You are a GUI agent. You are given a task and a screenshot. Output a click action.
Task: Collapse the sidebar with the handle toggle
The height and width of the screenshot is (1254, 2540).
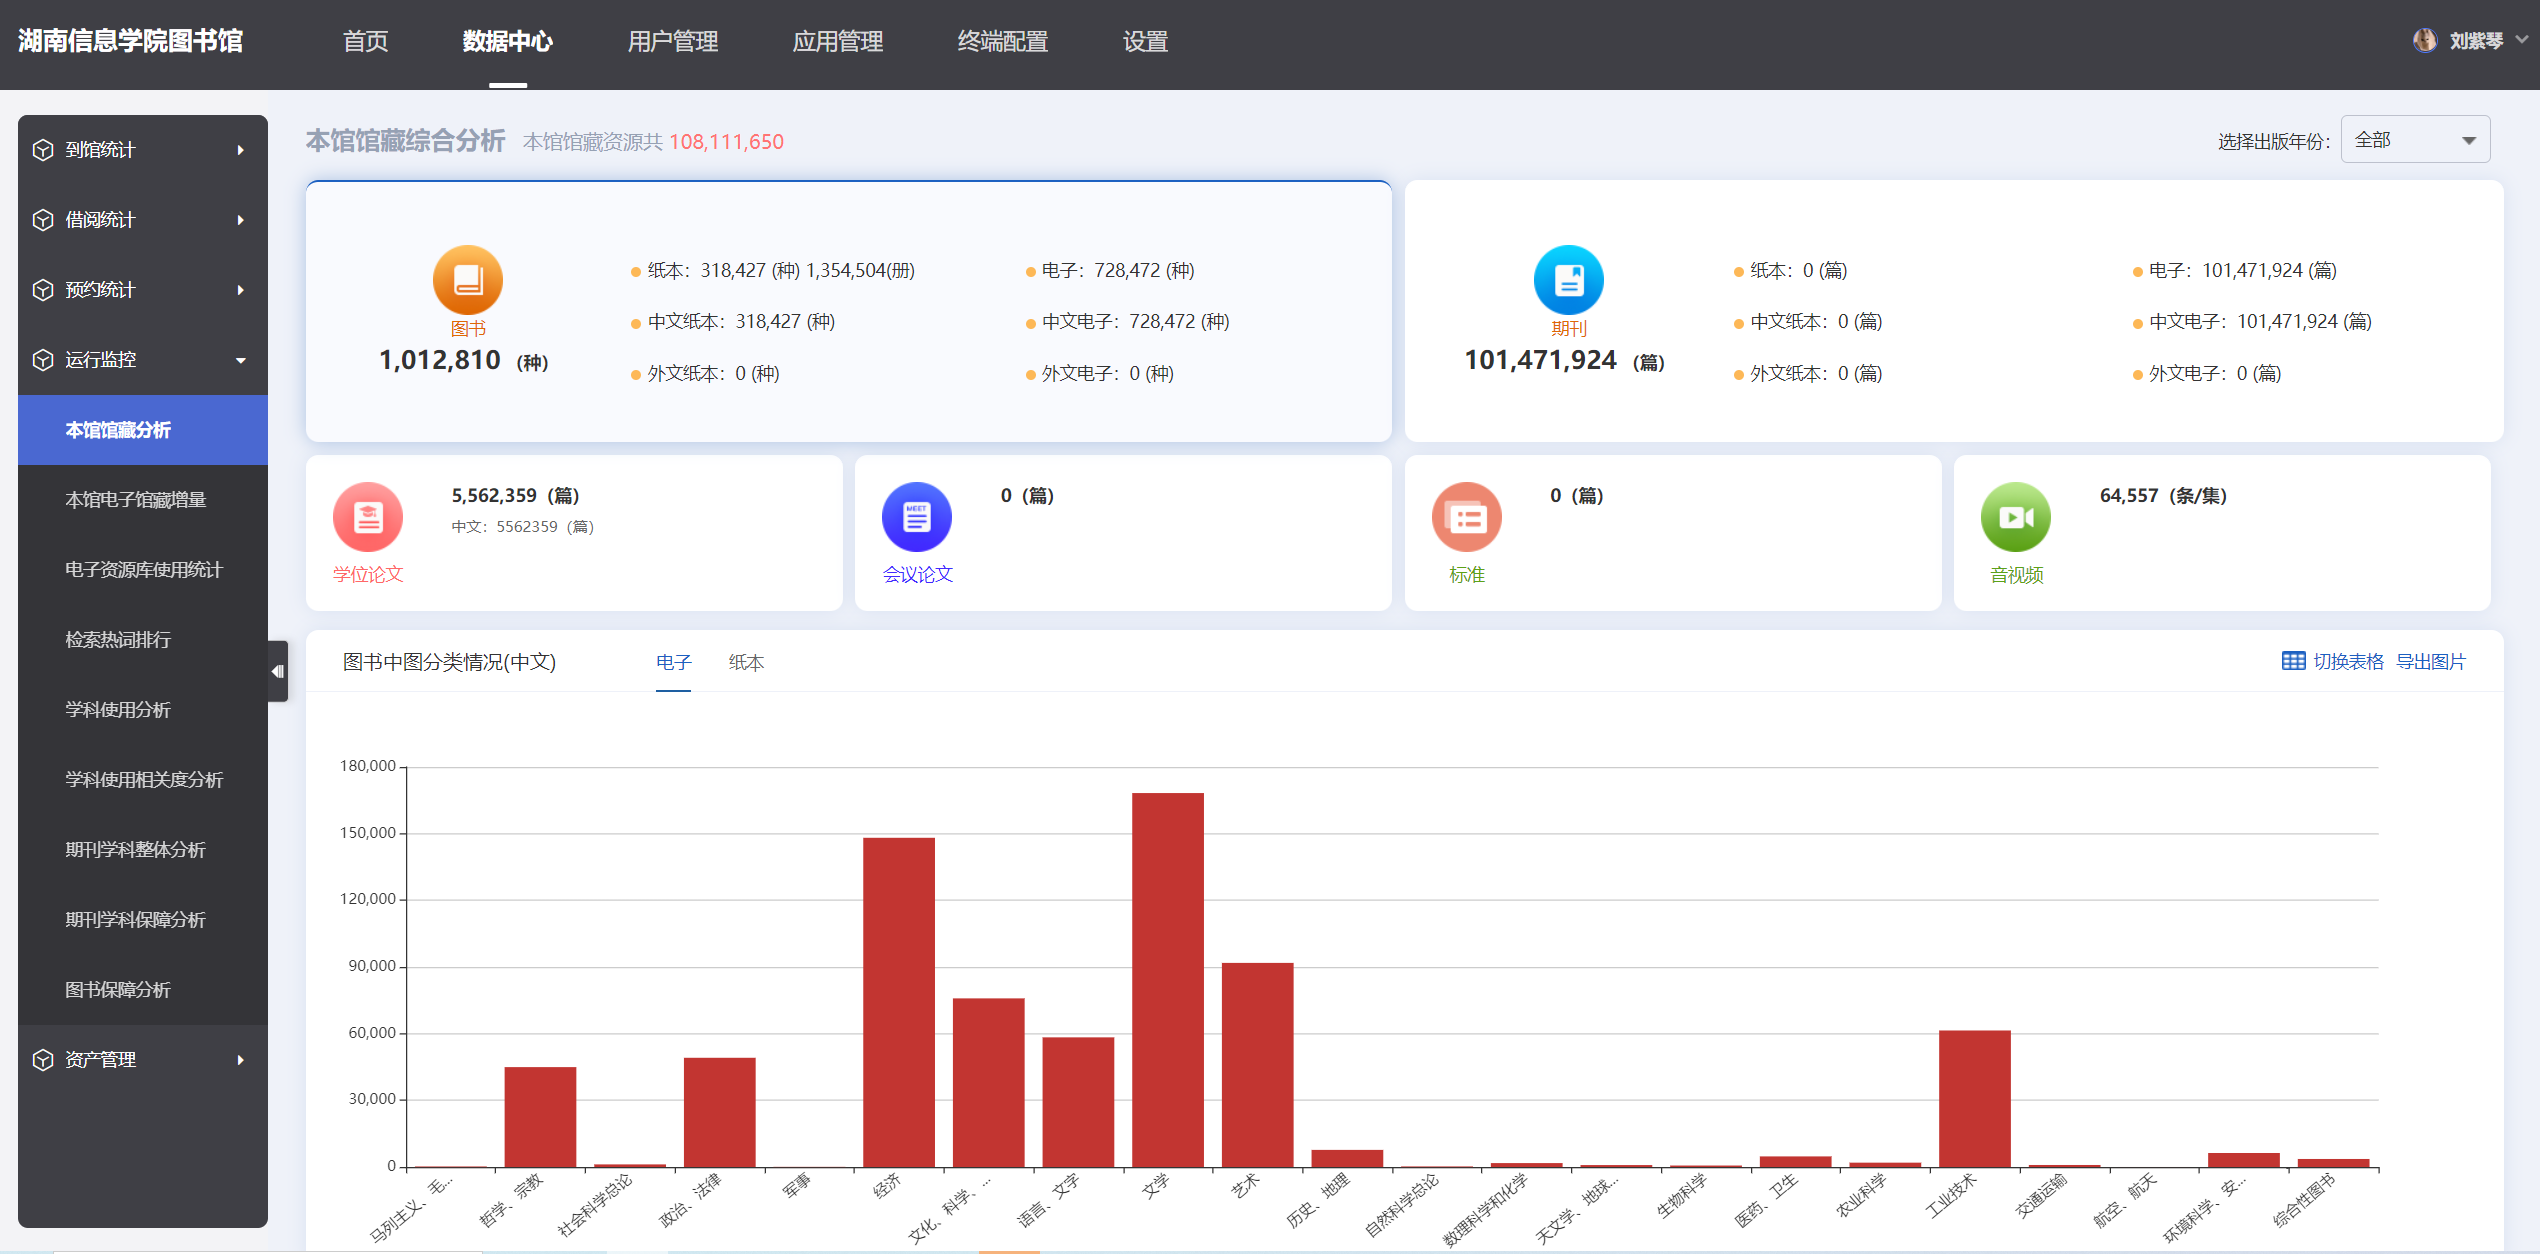(278, 671)
